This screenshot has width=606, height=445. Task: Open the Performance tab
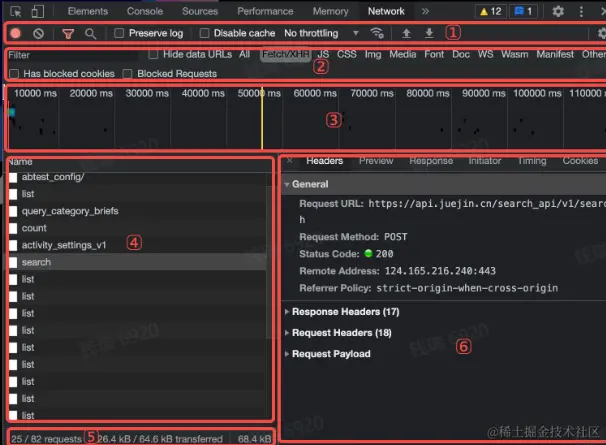pos(265,11)
